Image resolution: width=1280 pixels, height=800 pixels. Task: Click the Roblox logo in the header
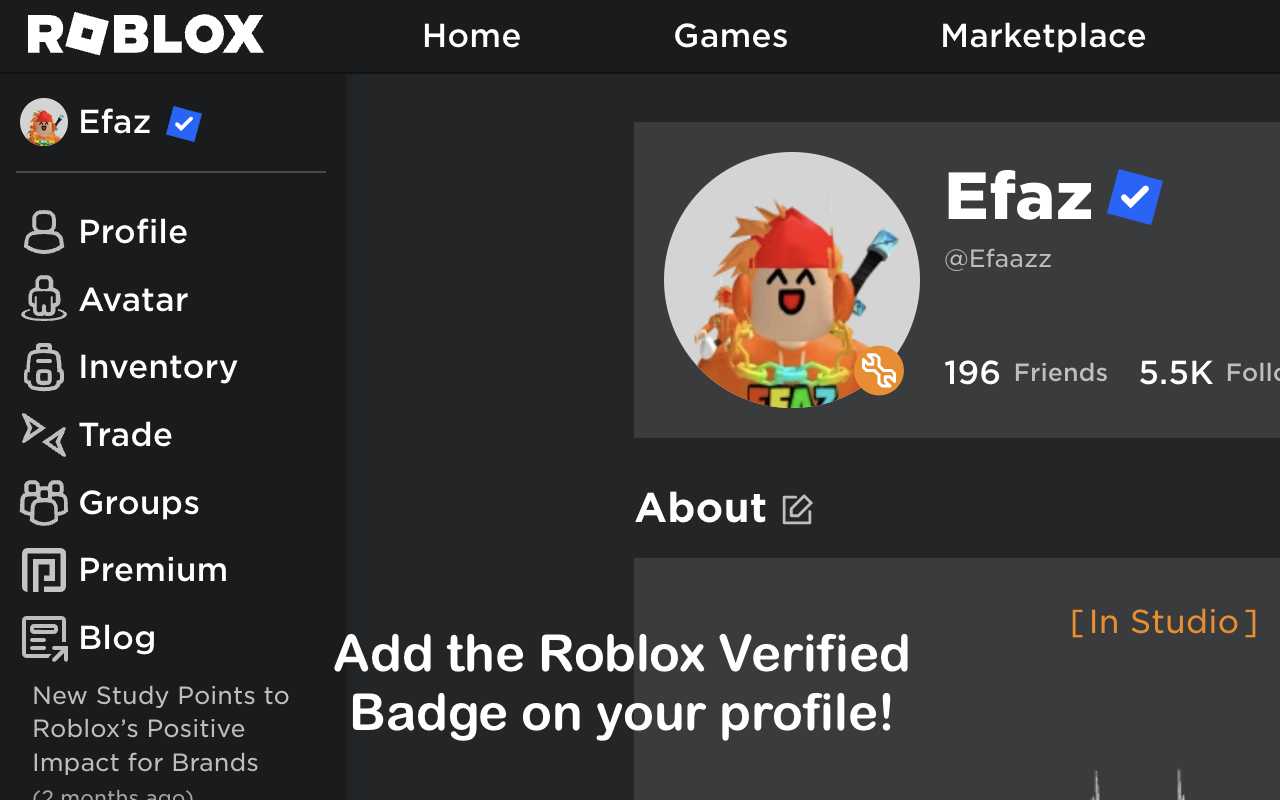146,35
